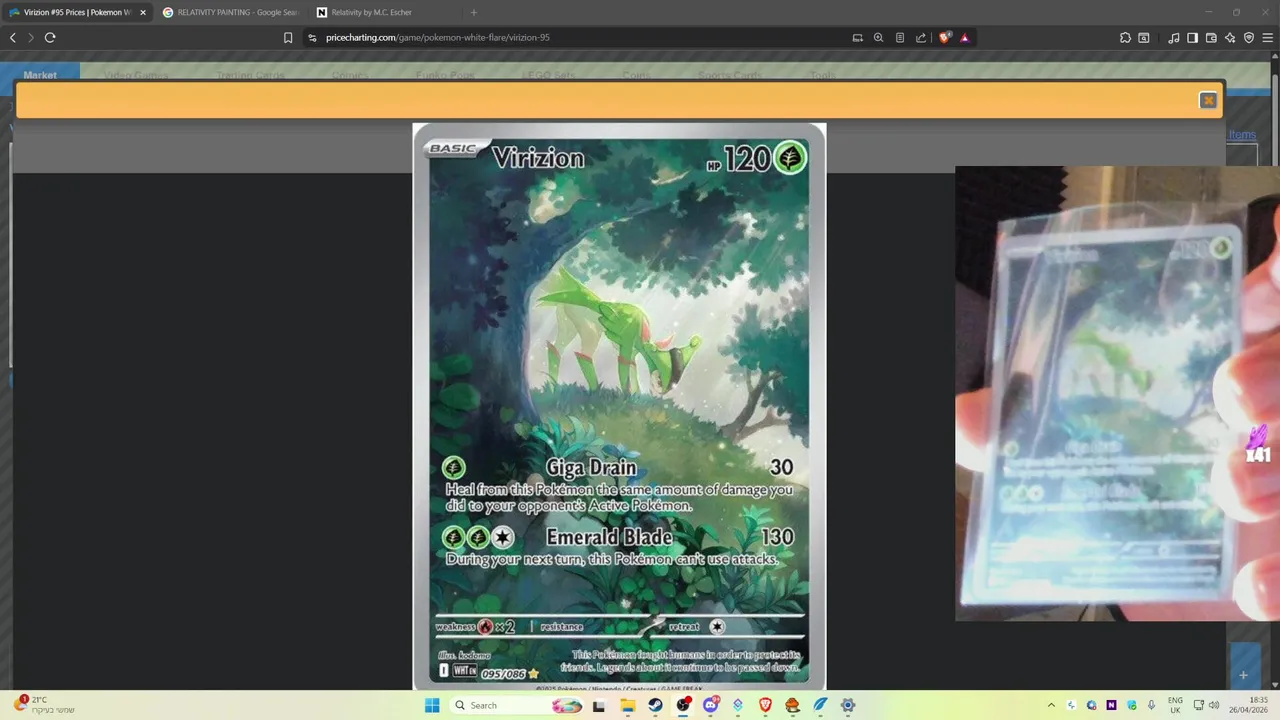Bookmark this page
This screenshot has width=1280, height=720.
point(288,38)
